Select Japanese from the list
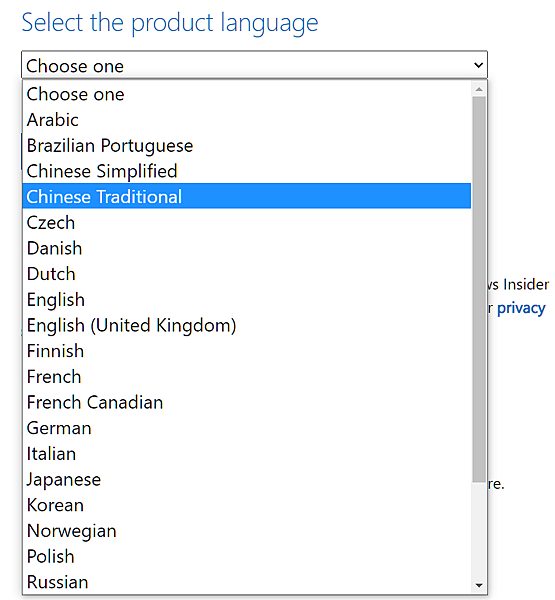 click(246, 479)
